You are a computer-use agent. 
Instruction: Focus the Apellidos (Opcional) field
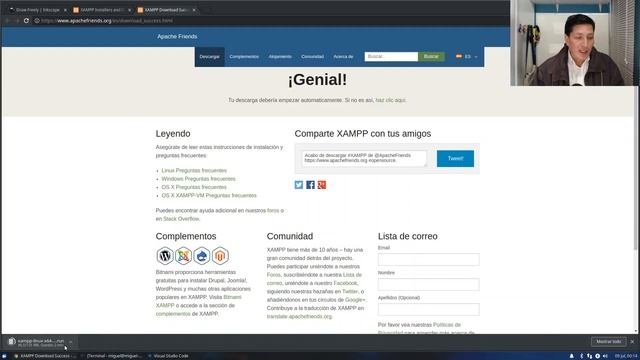(x=429, y=309)
